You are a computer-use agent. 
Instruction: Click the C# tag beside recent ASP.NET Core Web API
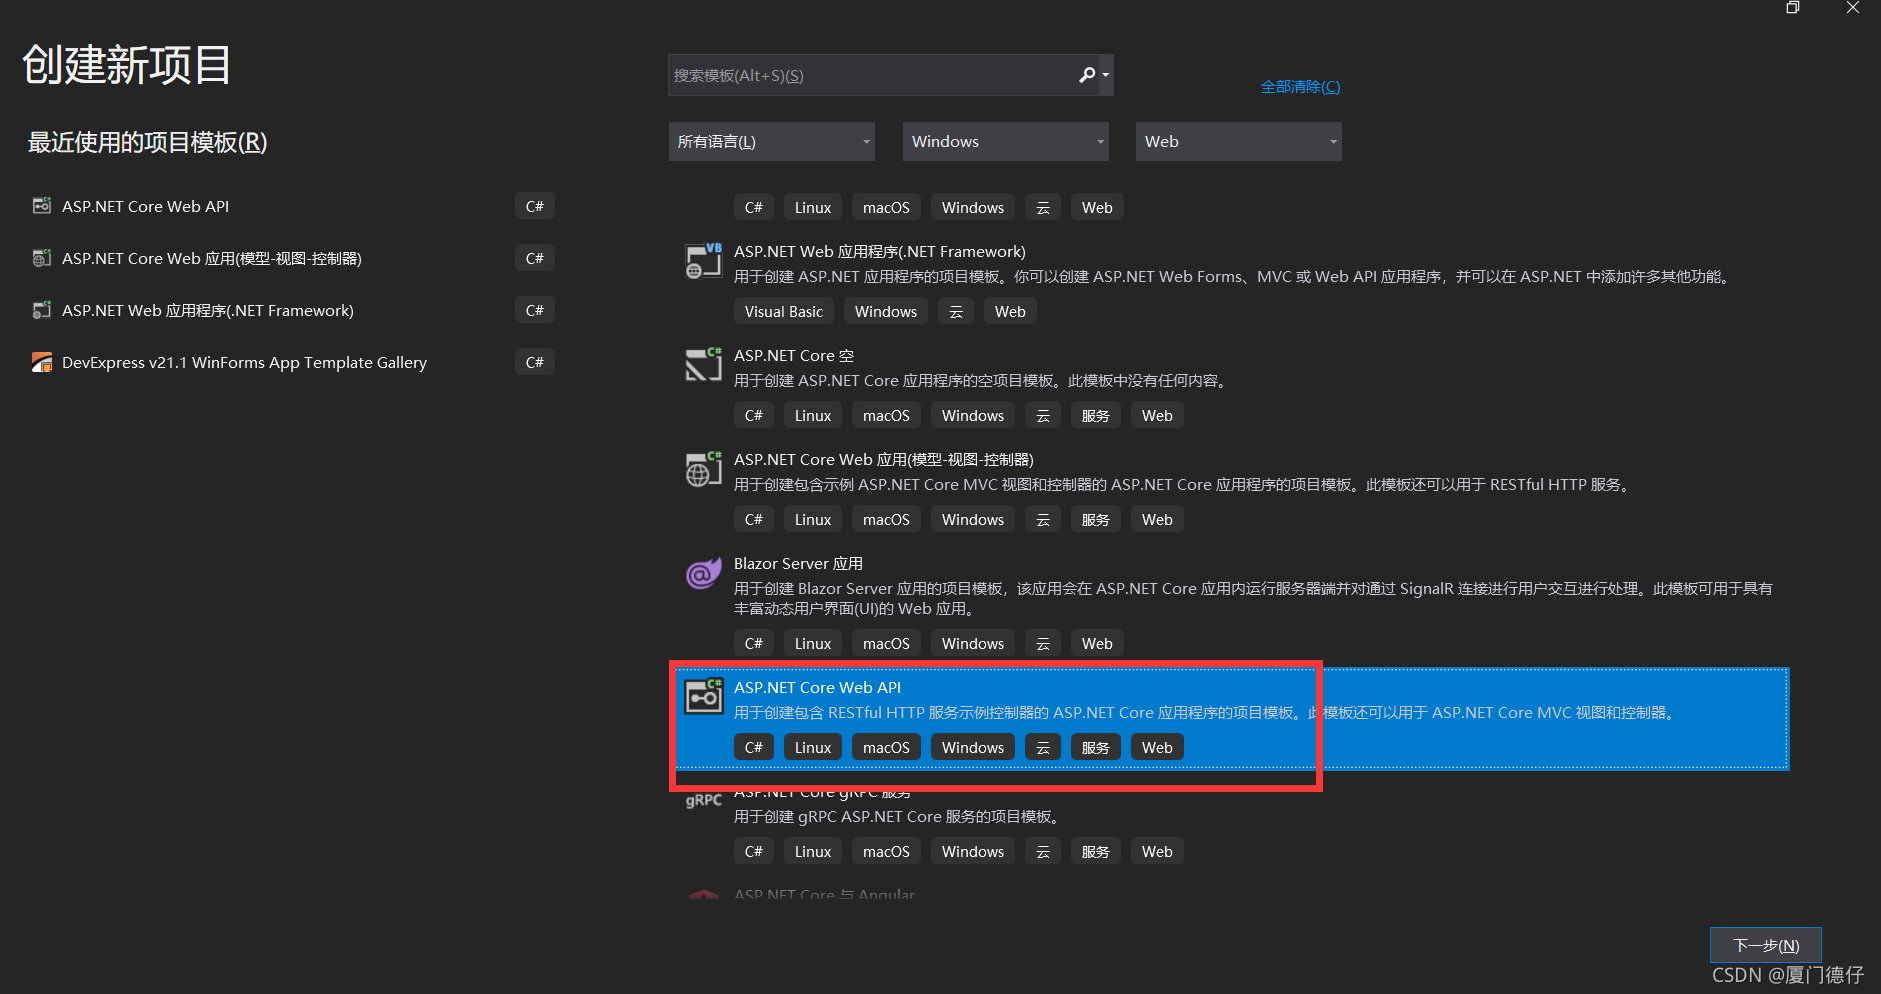(535, 206)
